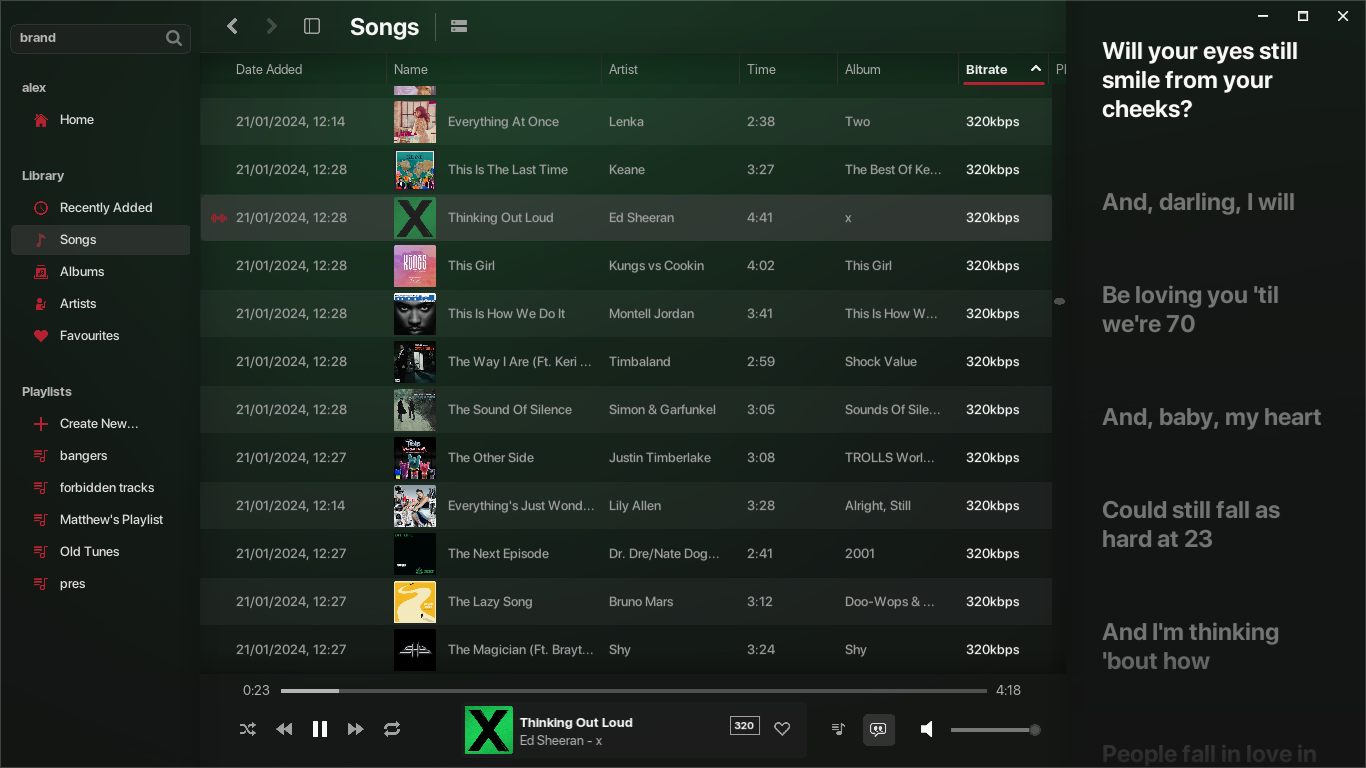Screen dimensions: 1366x768
Task: Seek in the song progress bar
Action: 634,690
